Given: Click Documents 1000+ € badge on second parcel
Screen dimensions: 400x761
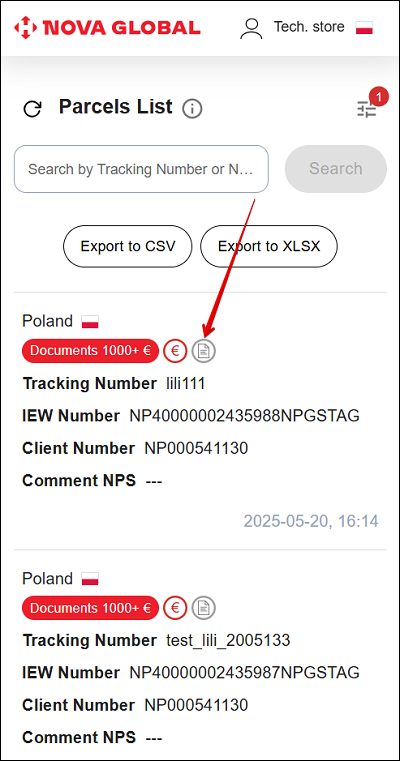Looking at the screenshot, I should (x=90, y=608).
